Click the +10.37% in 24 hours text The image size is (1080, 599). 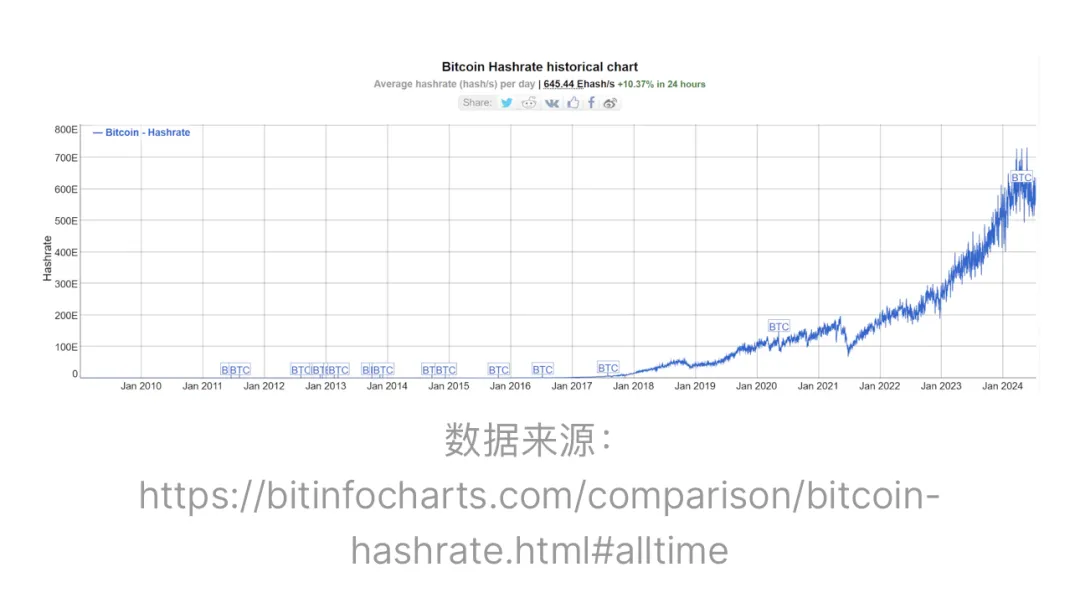pos(661,84)
